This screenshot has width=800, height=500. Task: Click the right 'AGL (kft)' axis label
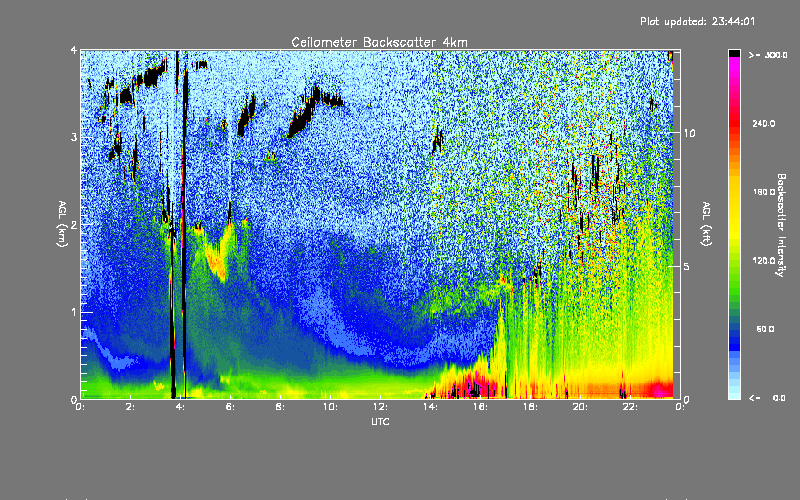click(706, 223)
